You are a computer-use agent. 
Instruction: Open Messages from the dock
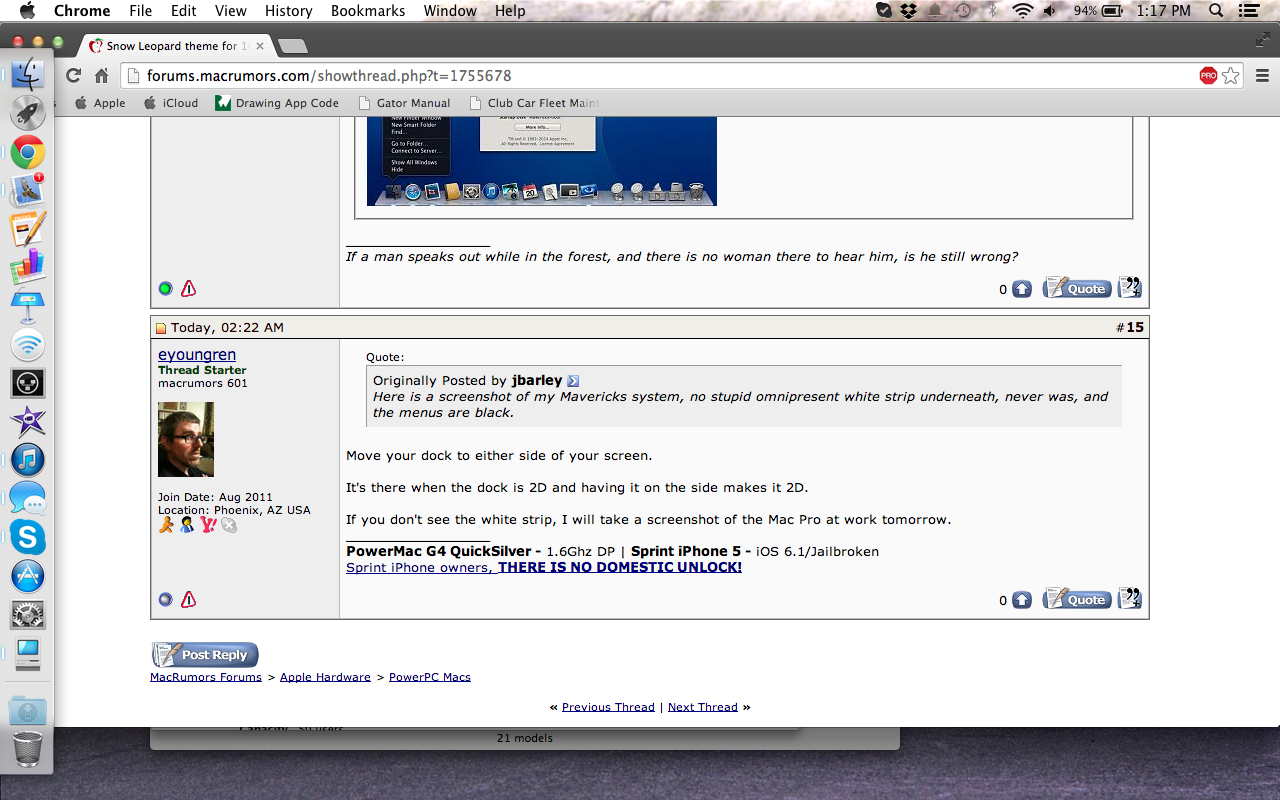(28, 498)
